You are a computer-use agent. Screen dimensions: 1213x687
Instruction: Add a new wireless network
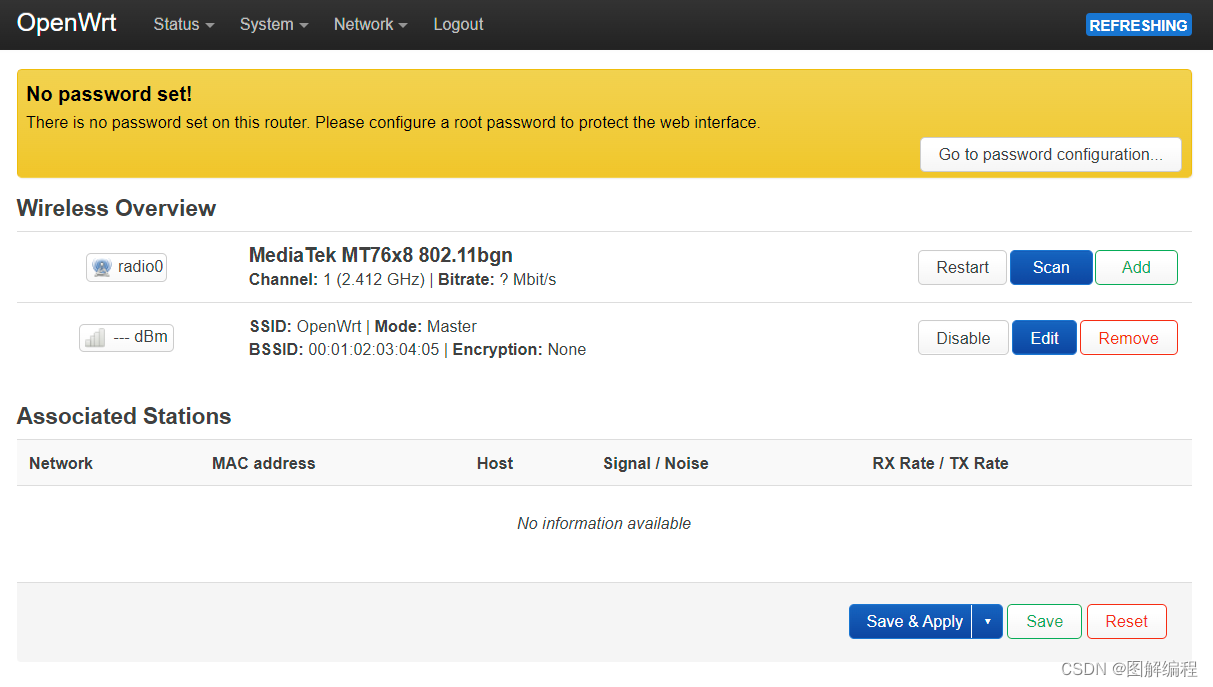pyautogui.click(x=1136, y=267)
